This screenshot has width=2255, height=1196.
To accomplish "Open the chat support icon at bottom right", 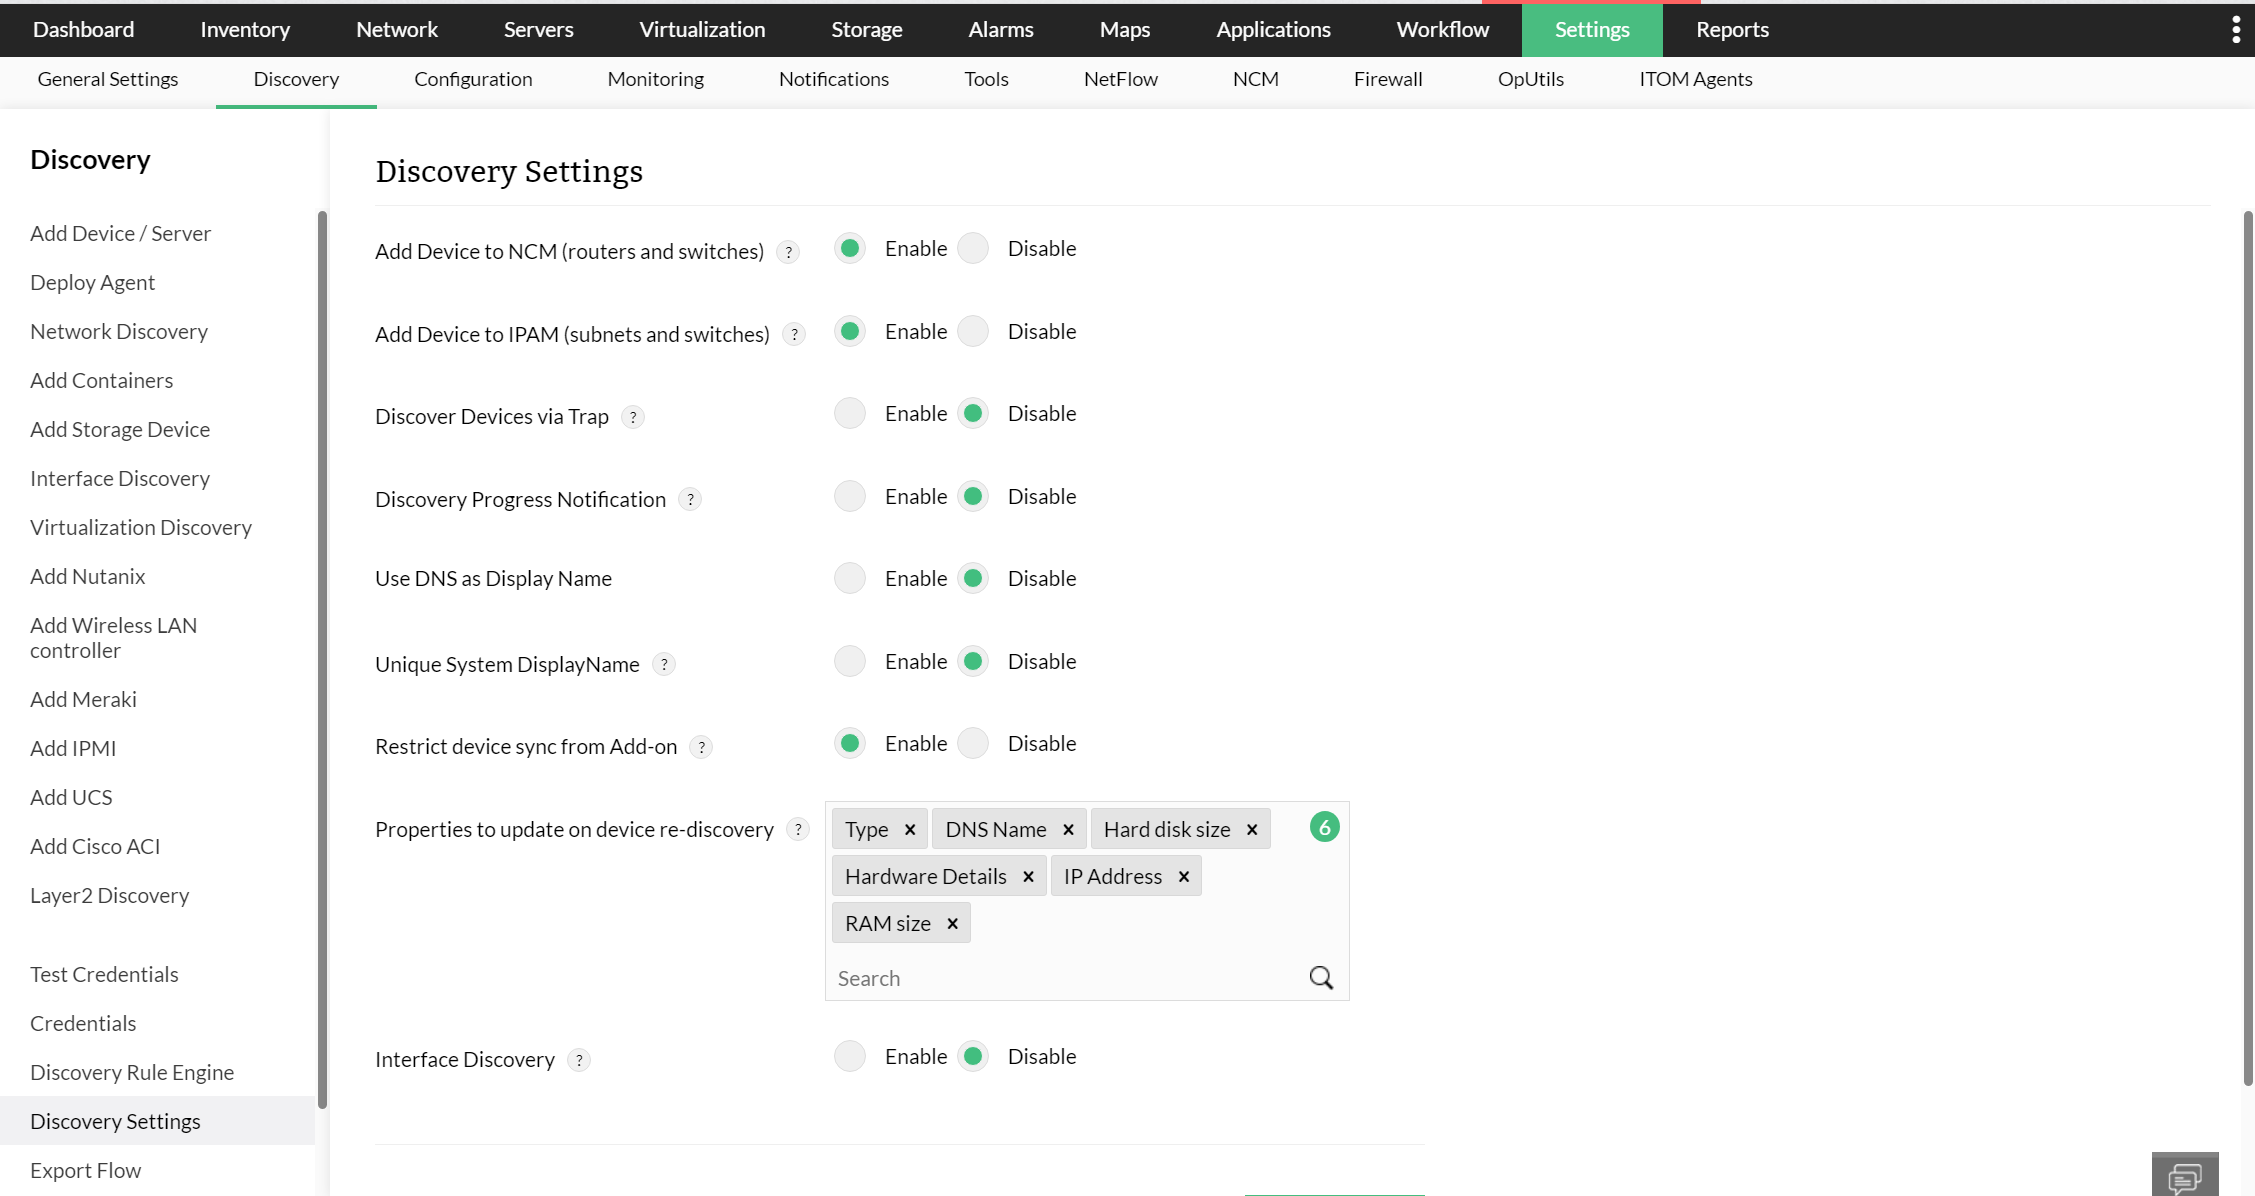I will tap(2185, 1177).
